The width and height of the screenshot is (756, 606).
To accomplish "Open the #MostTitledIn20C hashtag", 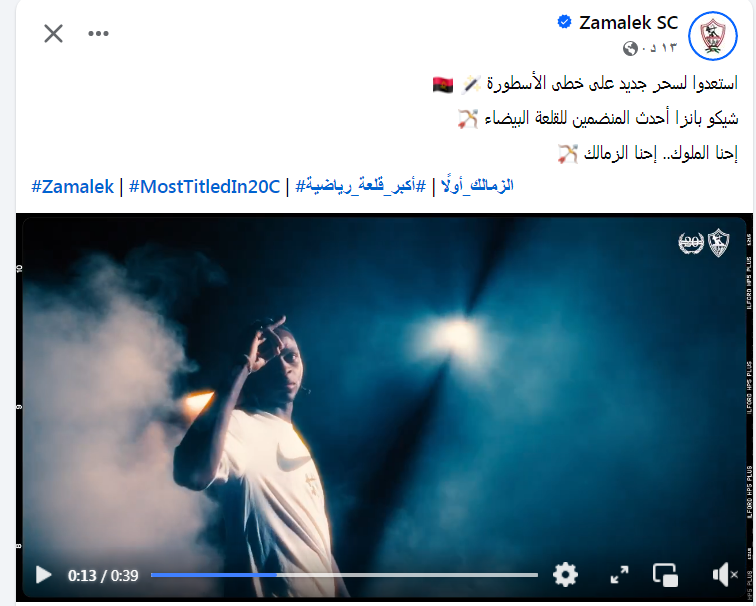I will click(x=204, y=187).
